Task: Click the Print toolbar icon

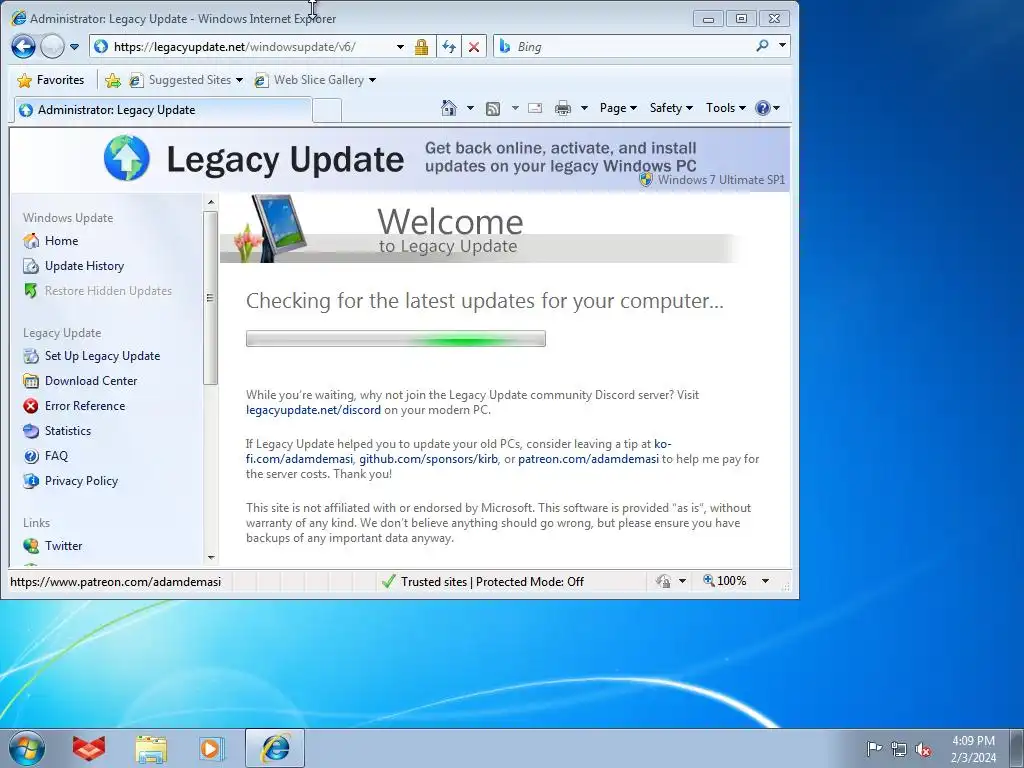Action: (562, 108)
